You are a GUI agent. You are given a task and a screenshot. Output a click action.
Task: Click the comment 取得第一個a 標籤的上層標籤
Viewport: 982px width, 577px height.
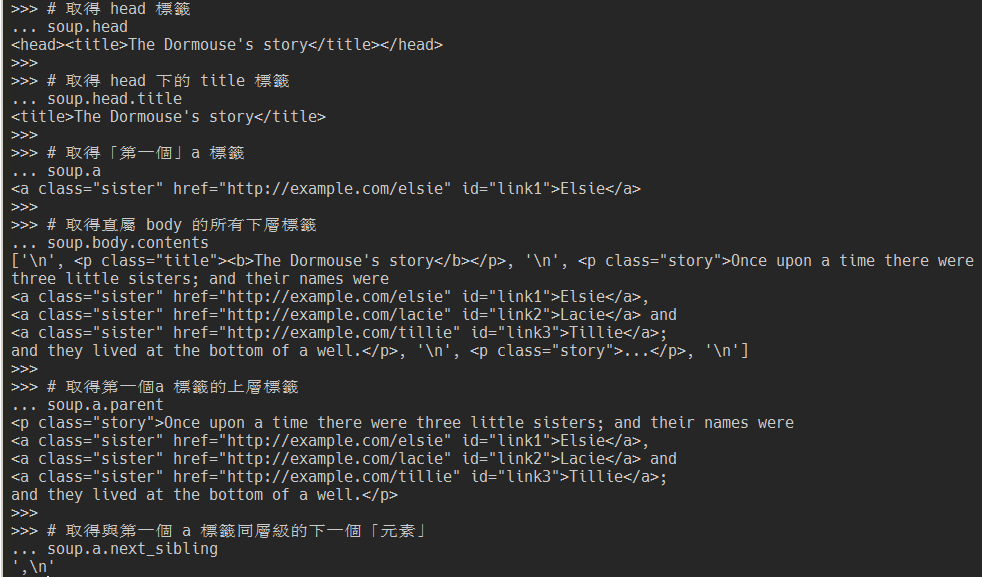coord(173,387)
